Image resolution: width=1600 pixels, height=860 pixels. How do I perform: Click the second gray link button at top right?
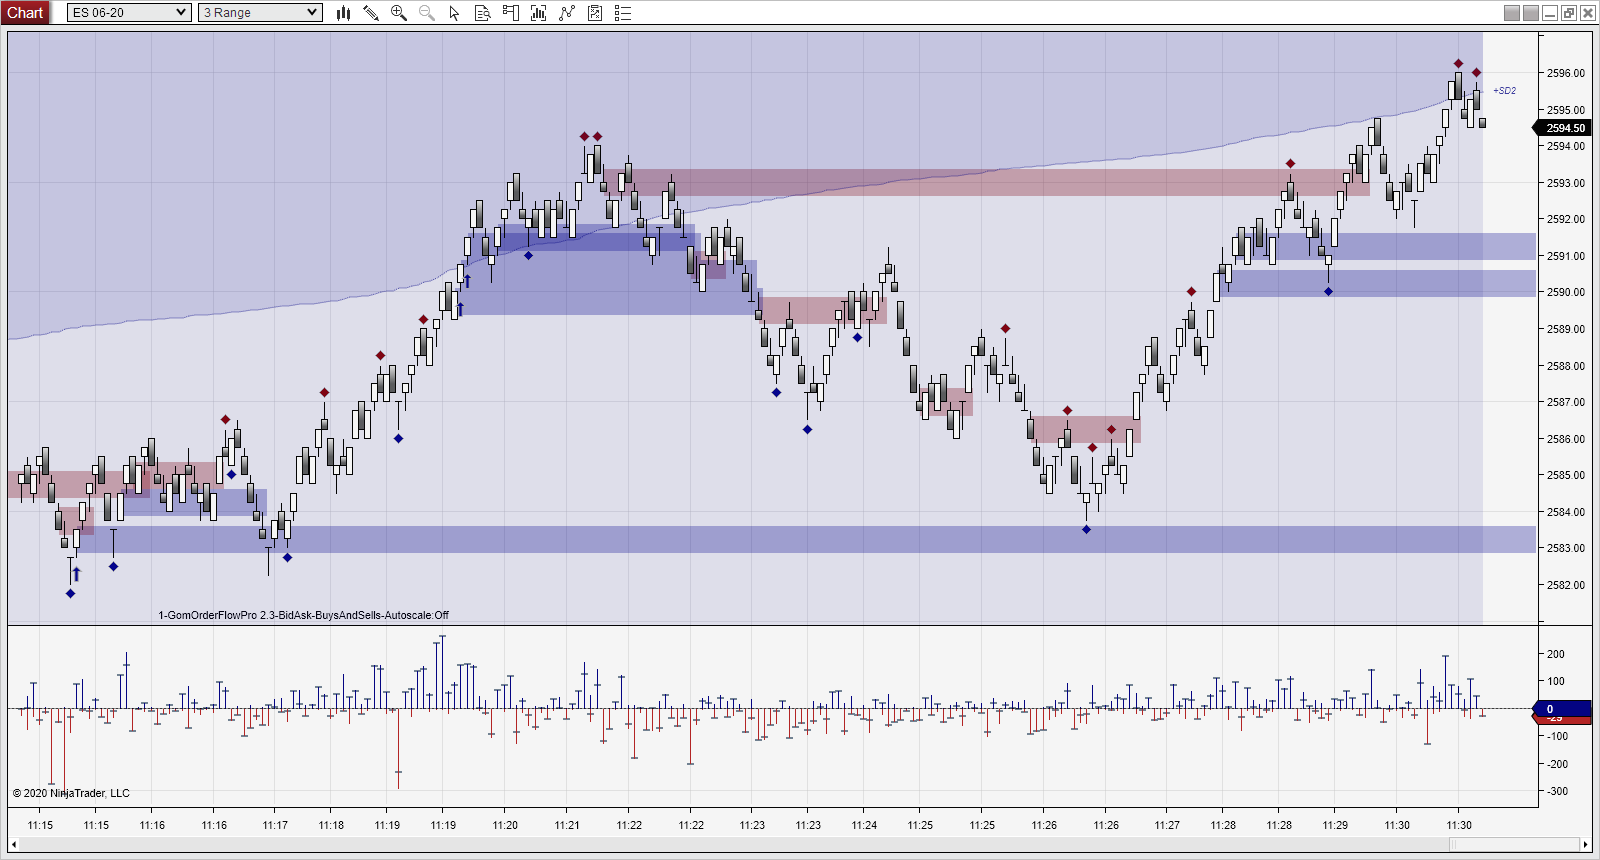coord(1531,13)
